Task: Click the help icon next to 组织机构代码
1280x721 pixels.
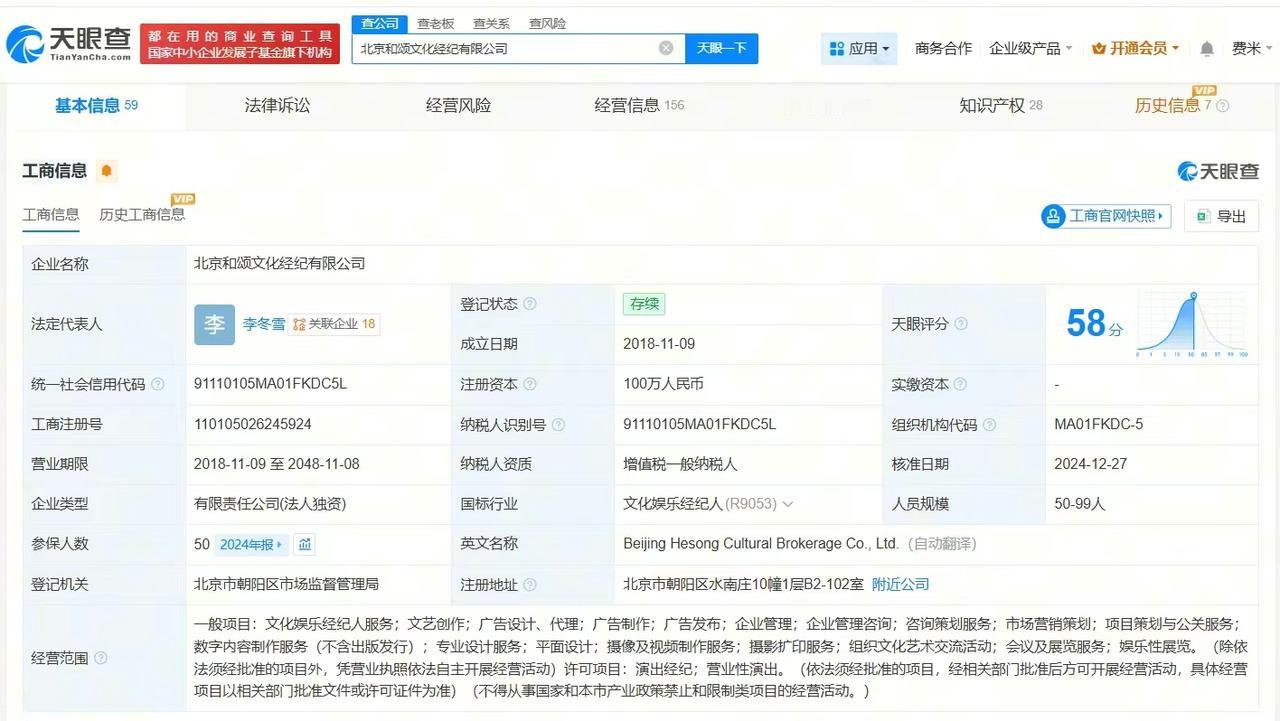Action: click(x=989, y=424)
